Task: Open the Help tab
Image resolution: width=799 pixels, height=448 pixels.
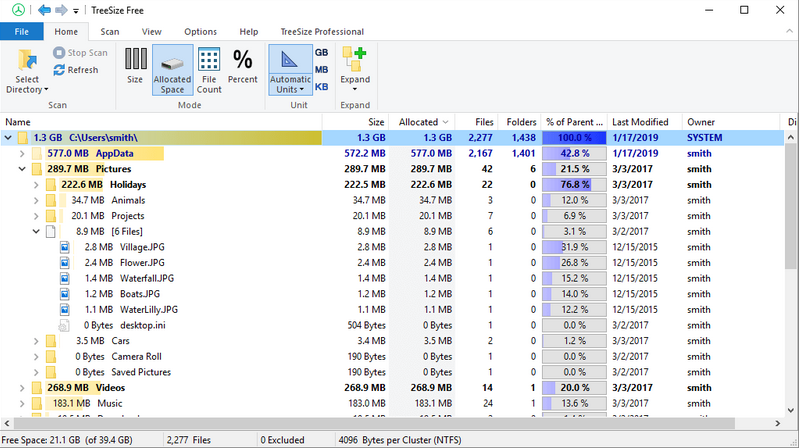Action: pos(249,32)
